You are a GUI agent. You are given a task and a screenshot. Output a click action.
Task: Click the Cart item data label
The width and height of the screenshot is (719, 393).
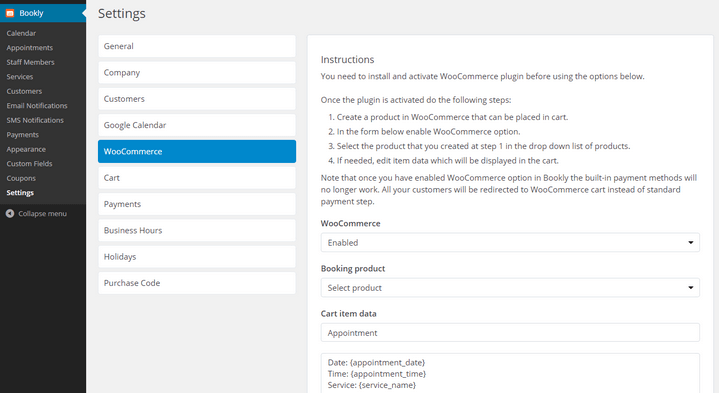point(348,314)
